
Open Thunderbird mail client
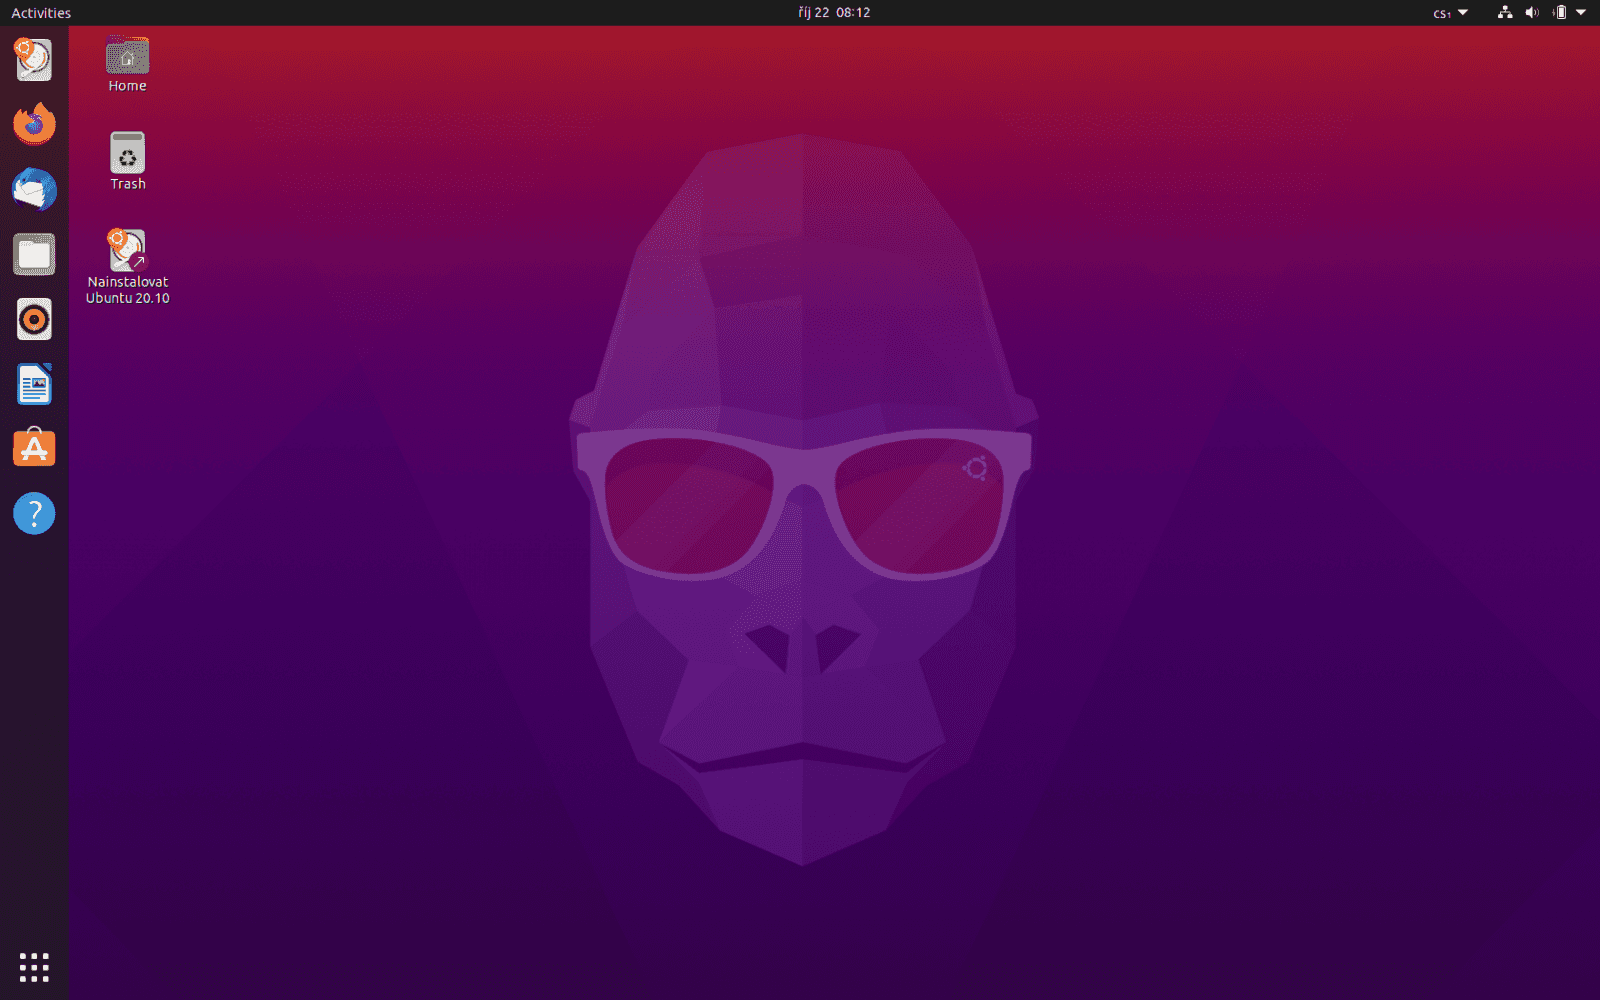(x=33, y=189)
